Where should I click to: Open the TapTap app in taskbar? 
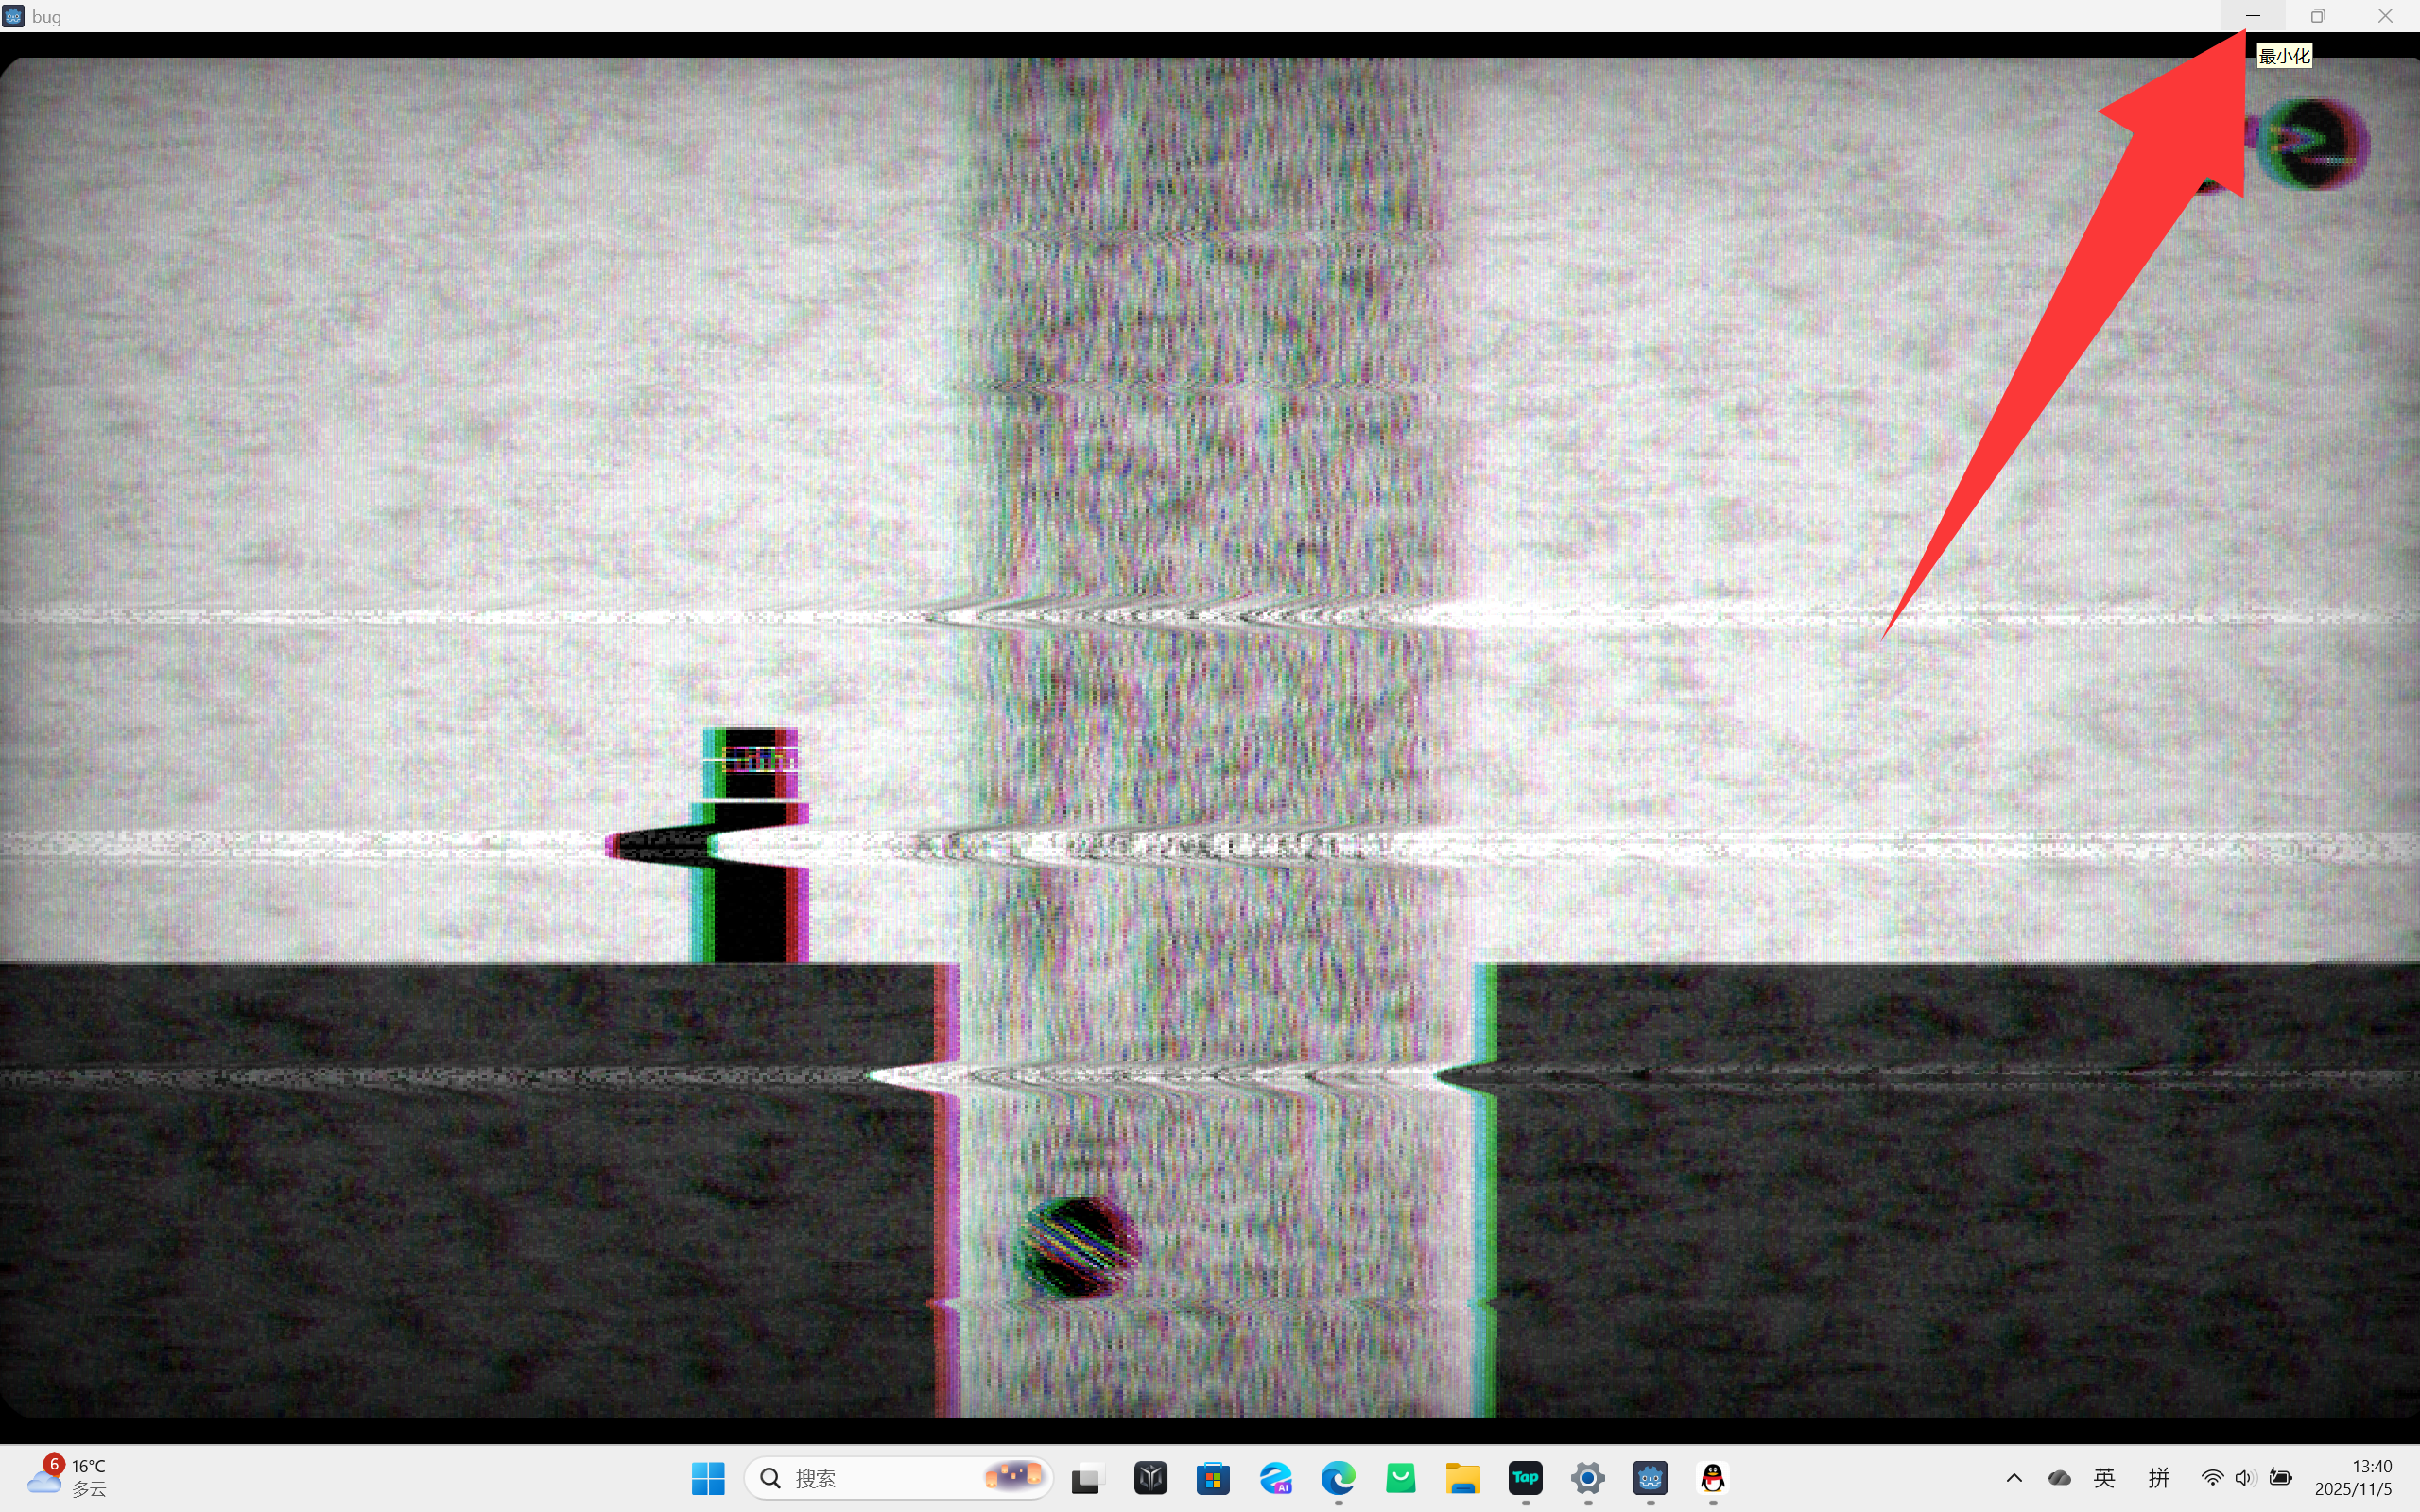point(1525,1477)
